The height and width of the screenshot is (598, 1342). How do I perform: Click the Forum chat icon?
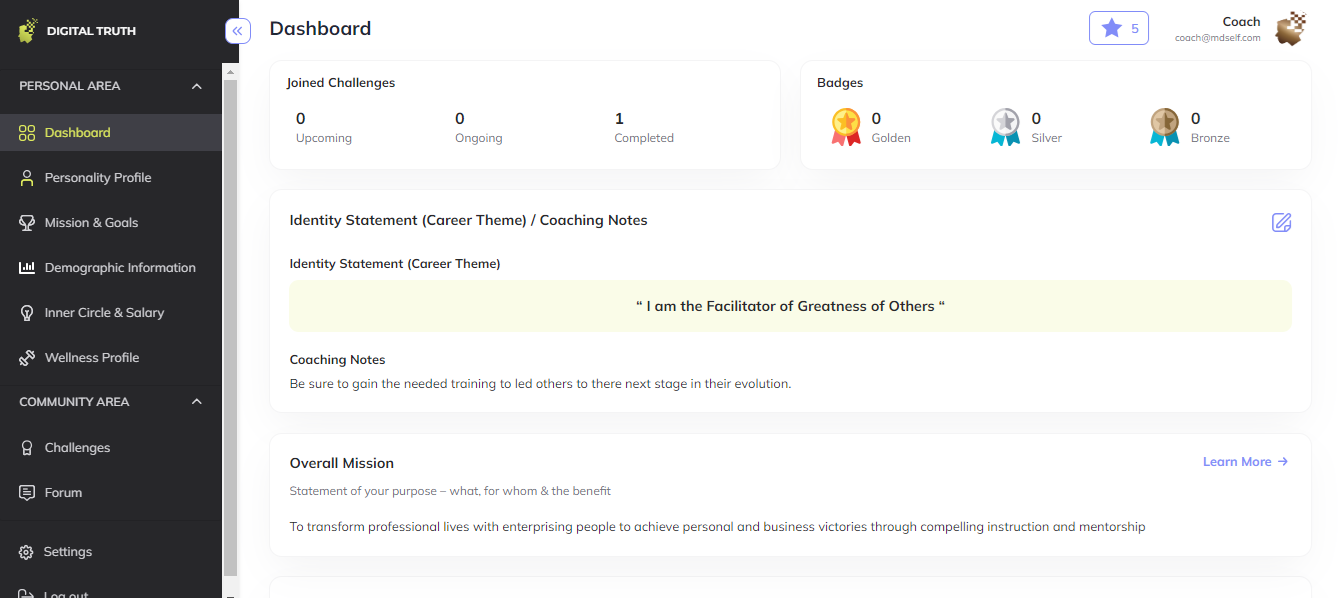[27, 493]
